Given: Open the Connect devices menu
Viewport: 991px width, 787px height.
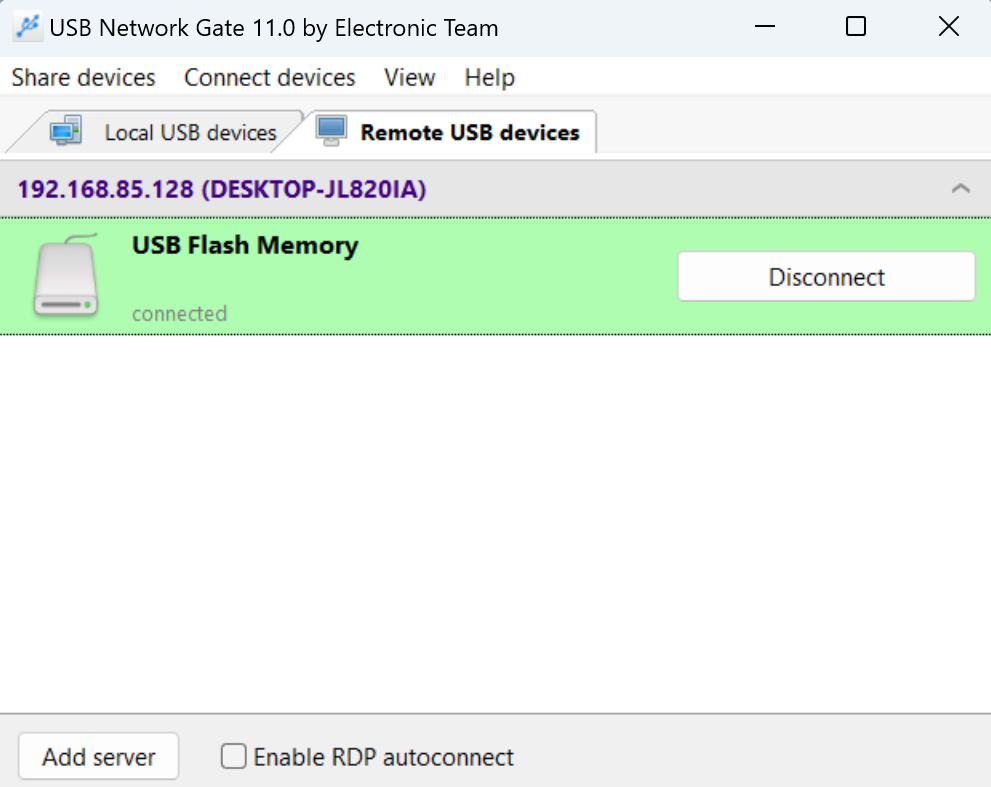Looking at the screenshot, I should click(269, 77).
